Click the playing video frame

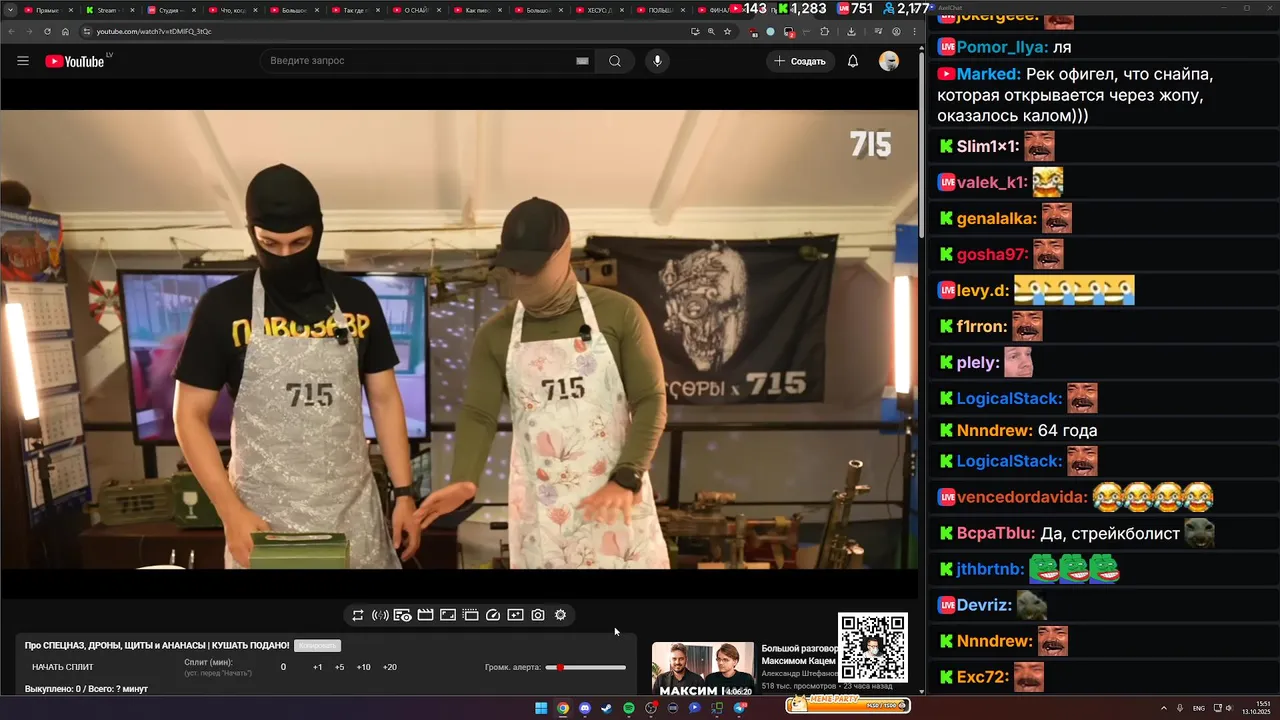click(x=459, y=339)
